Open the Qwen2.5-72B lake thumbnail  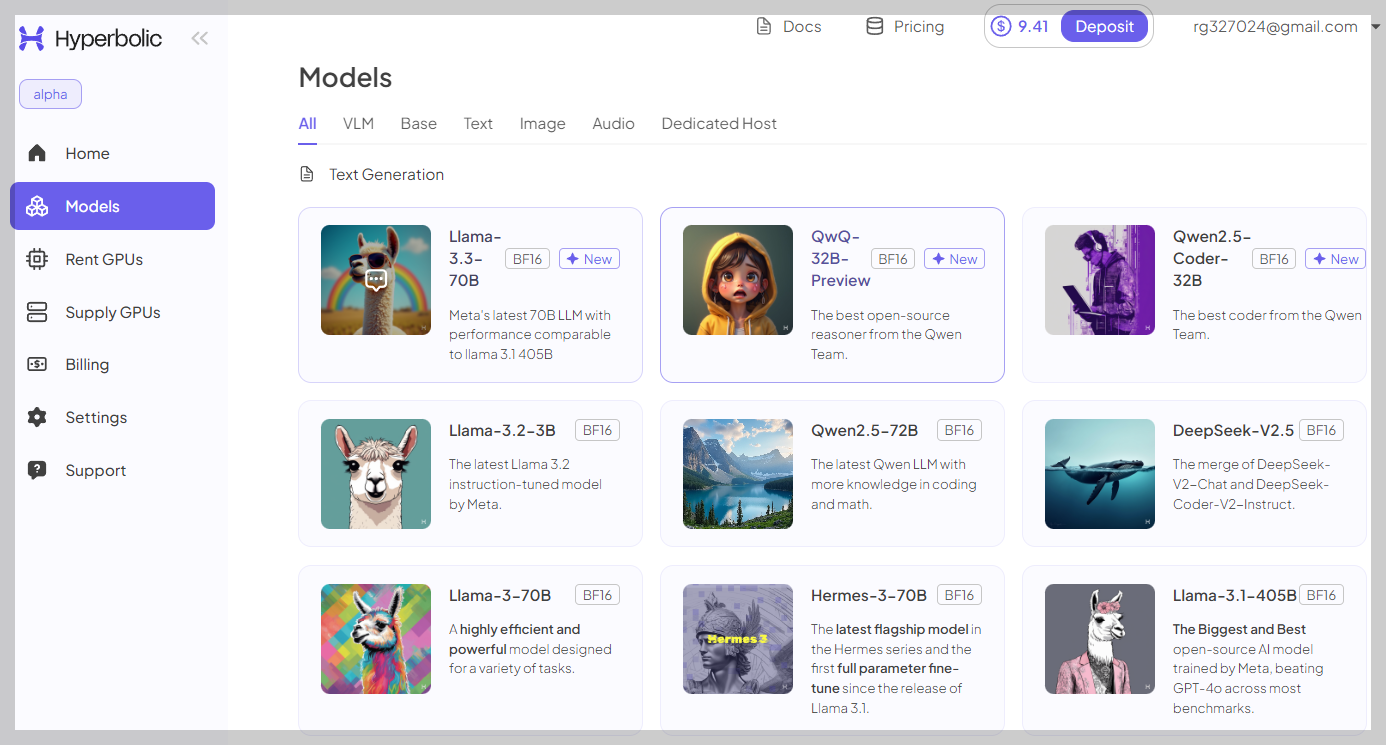point(738,474)
